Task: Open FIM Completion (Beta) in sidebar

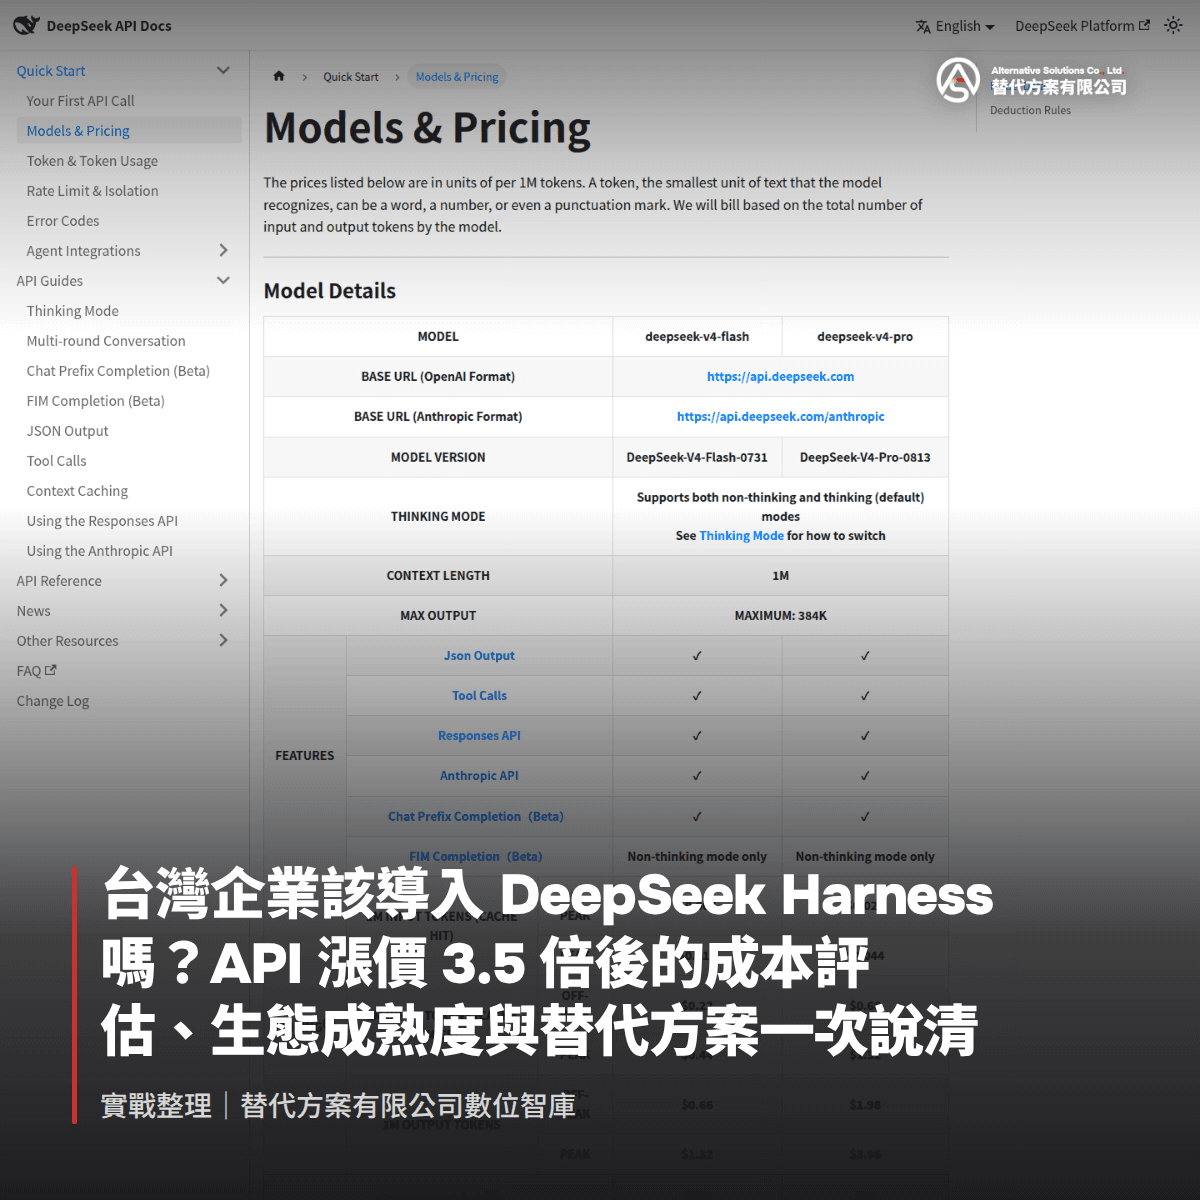Action: (95, 401)
